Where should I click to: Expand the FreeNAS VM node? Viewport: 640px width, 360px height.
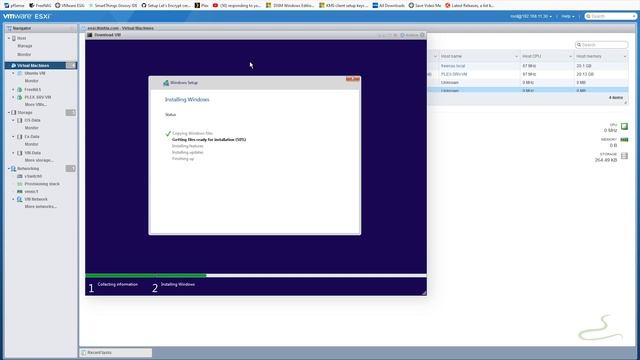point(13,89)
